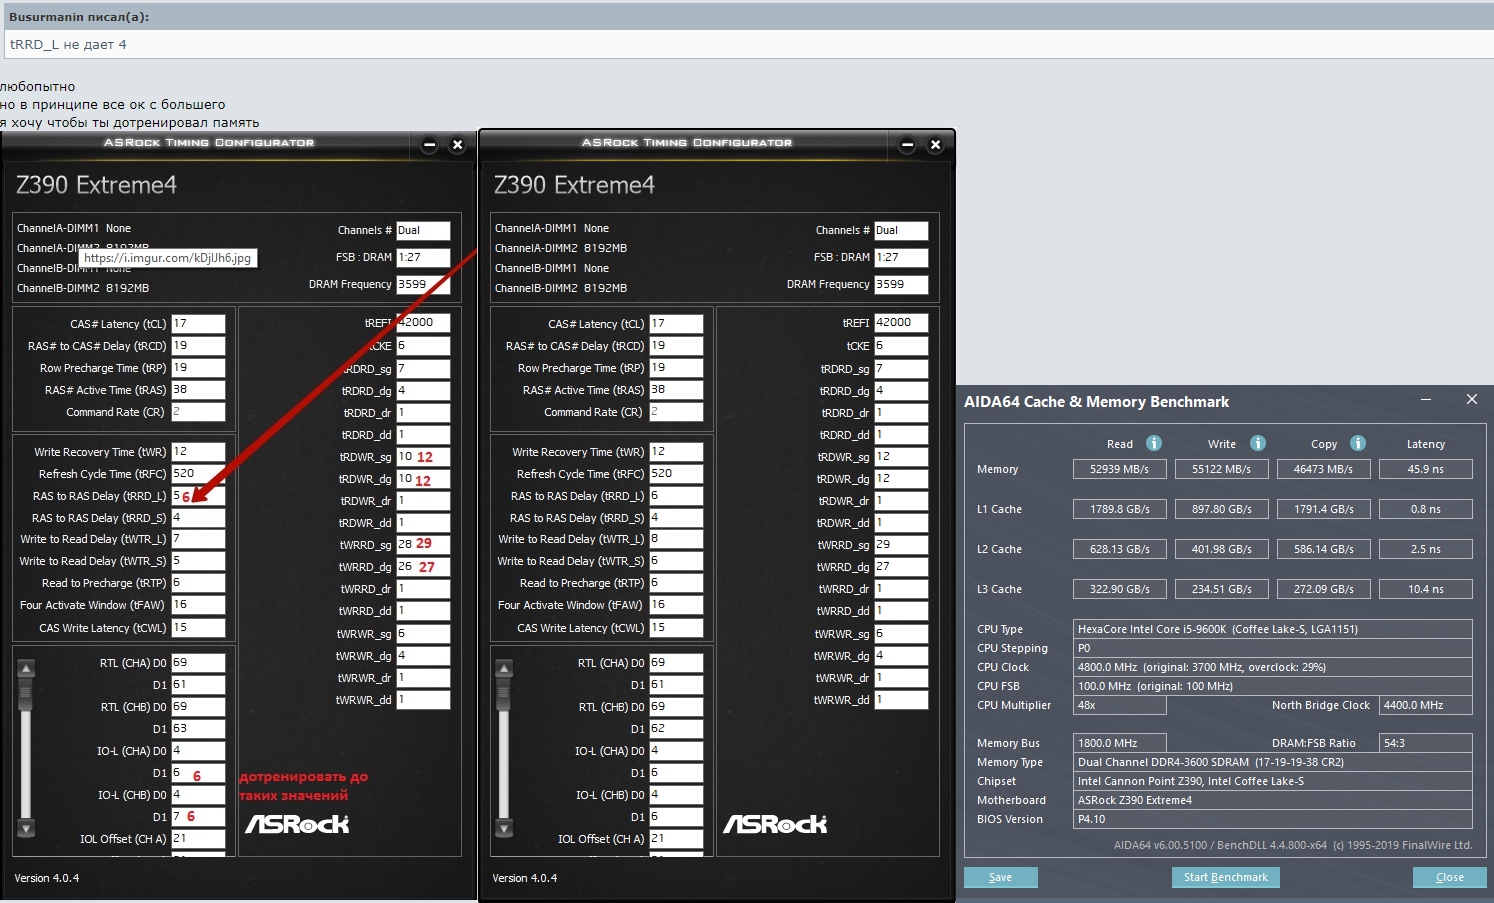Save the AIDA64 benchmark results
This screenshot has width=1494, height=903.
point(1001,877)
